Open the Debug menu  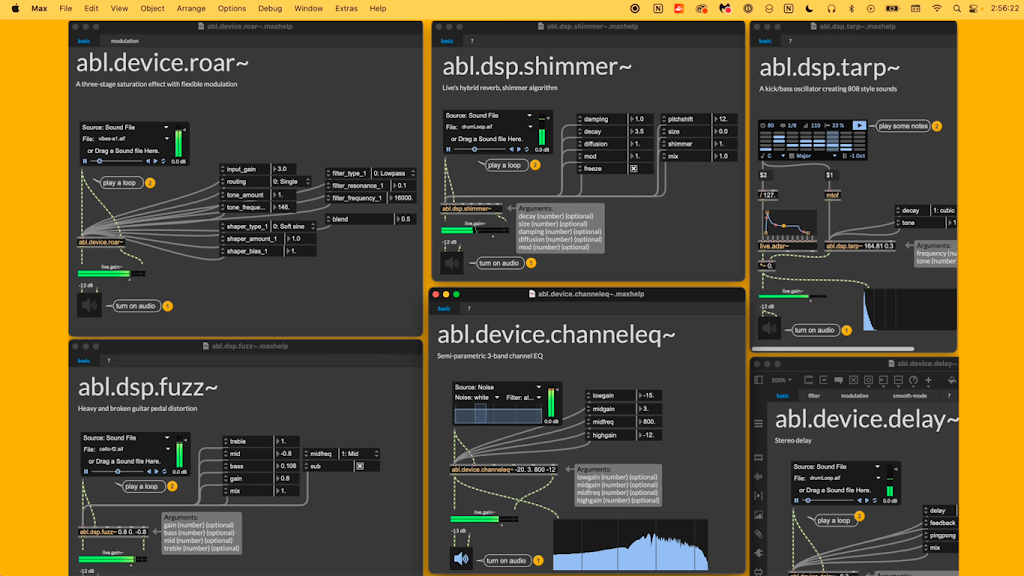(270, 8)
